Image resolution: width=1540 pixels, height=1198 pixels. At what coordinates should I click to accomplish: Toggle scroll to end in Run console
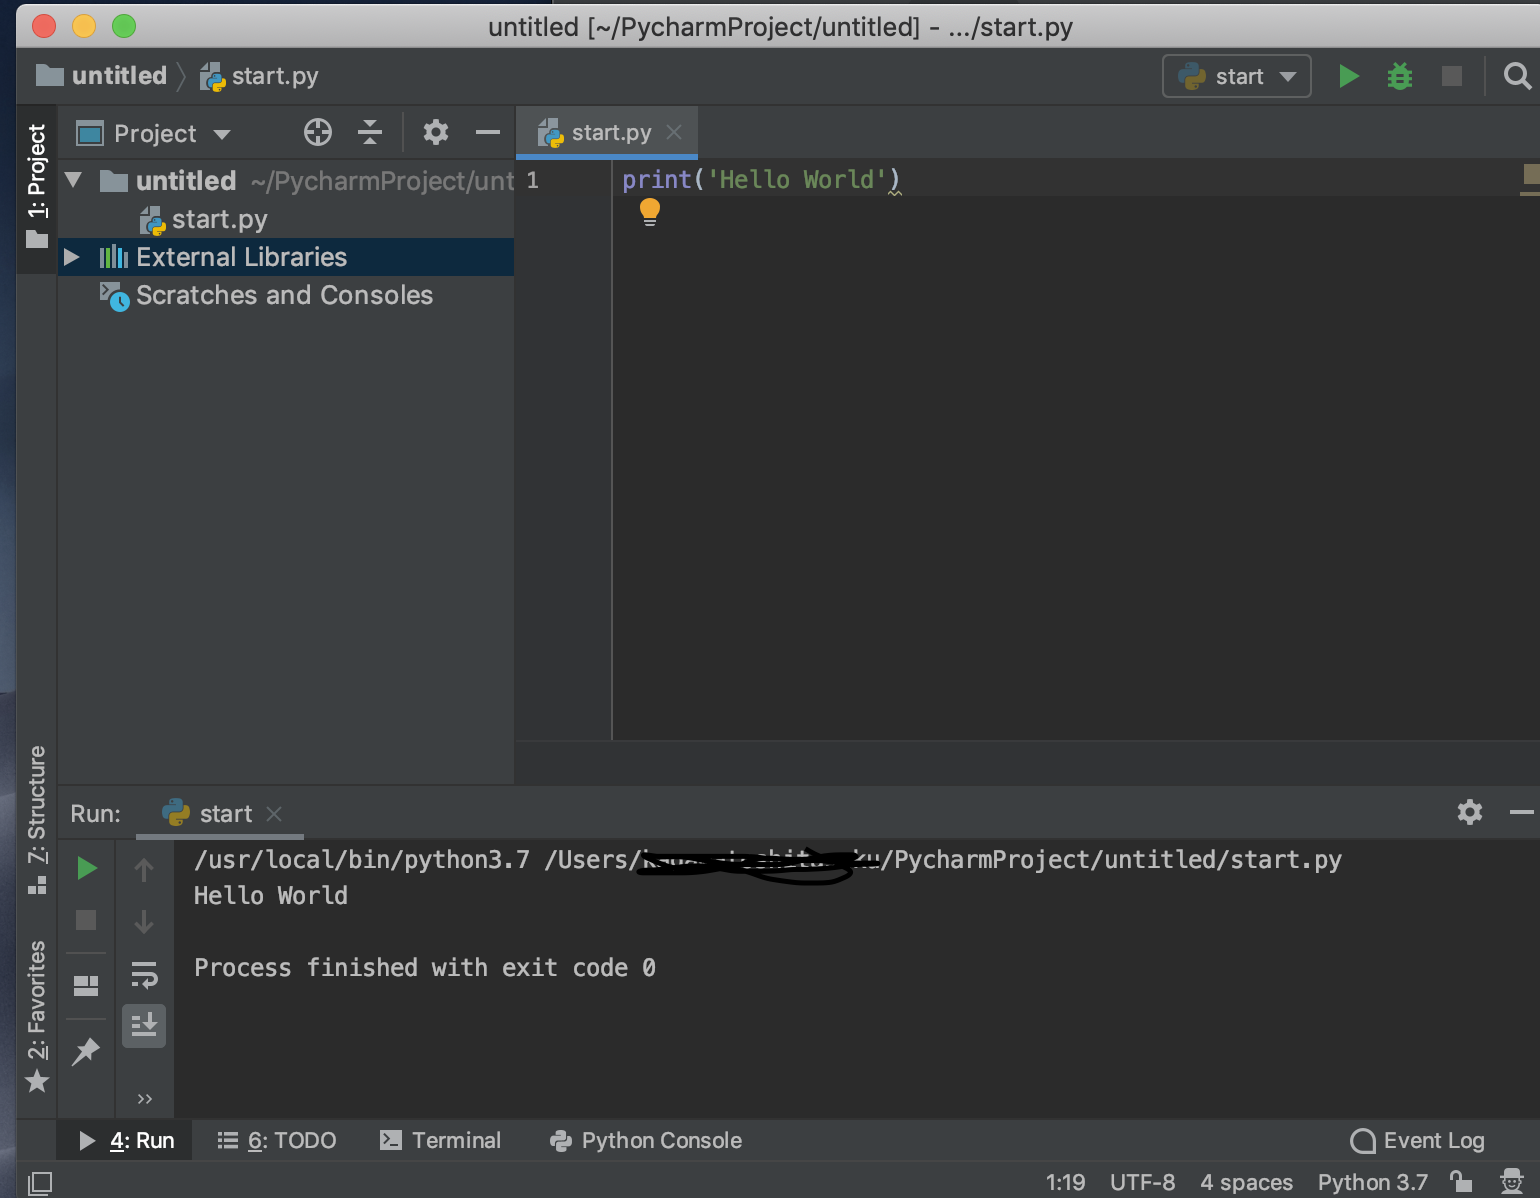[144, 1026]
